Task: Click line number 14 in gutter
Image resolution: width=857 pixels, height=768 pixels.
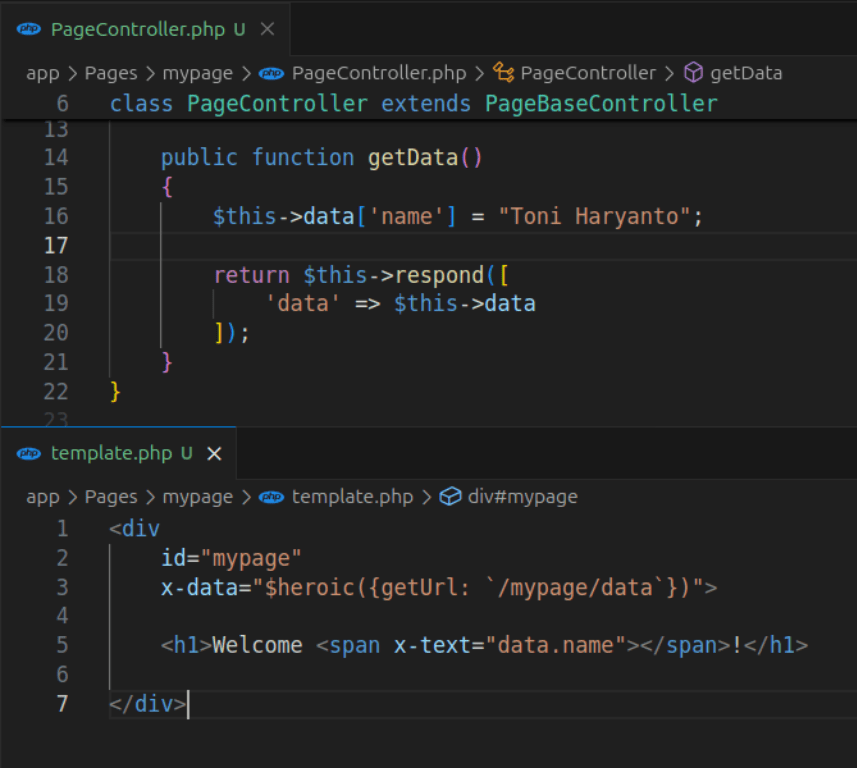Action: tap(56, 158)
